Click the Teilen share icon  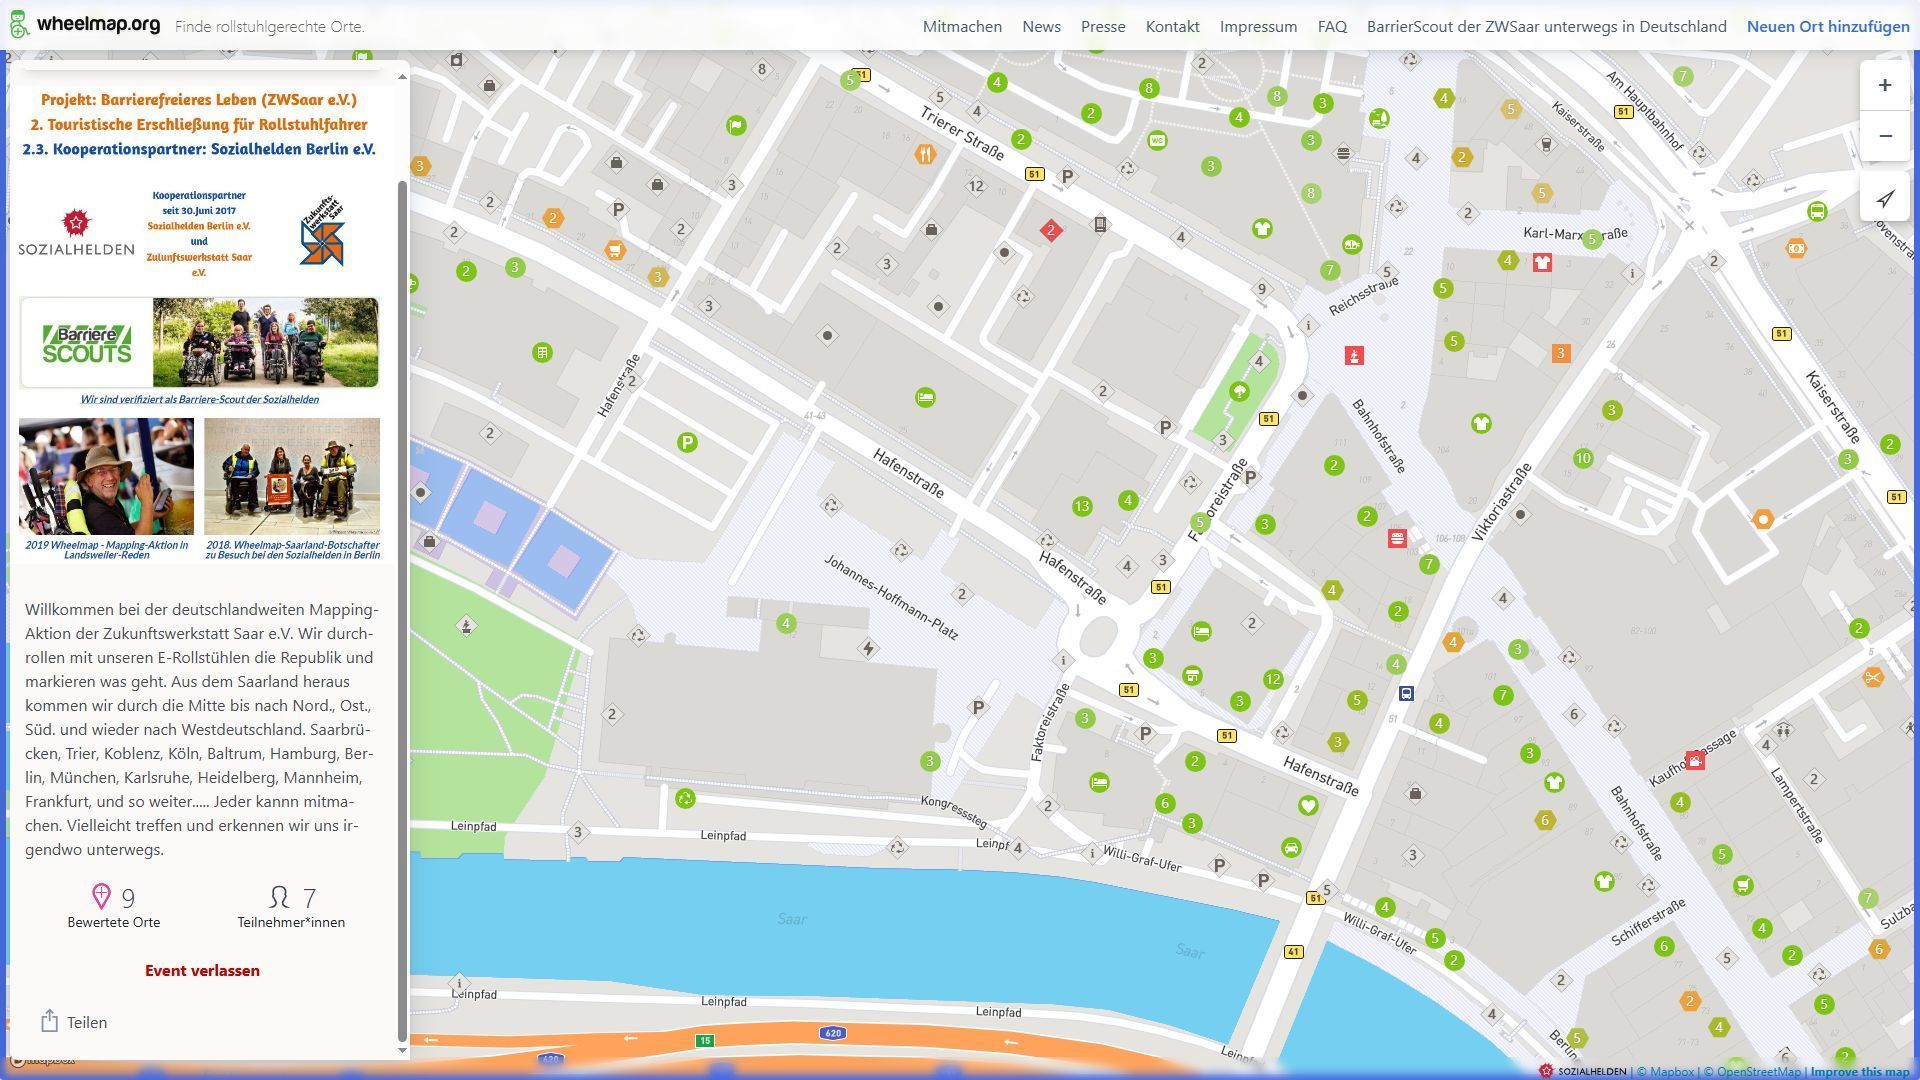pyautogui.click(x=49, y=1021)
